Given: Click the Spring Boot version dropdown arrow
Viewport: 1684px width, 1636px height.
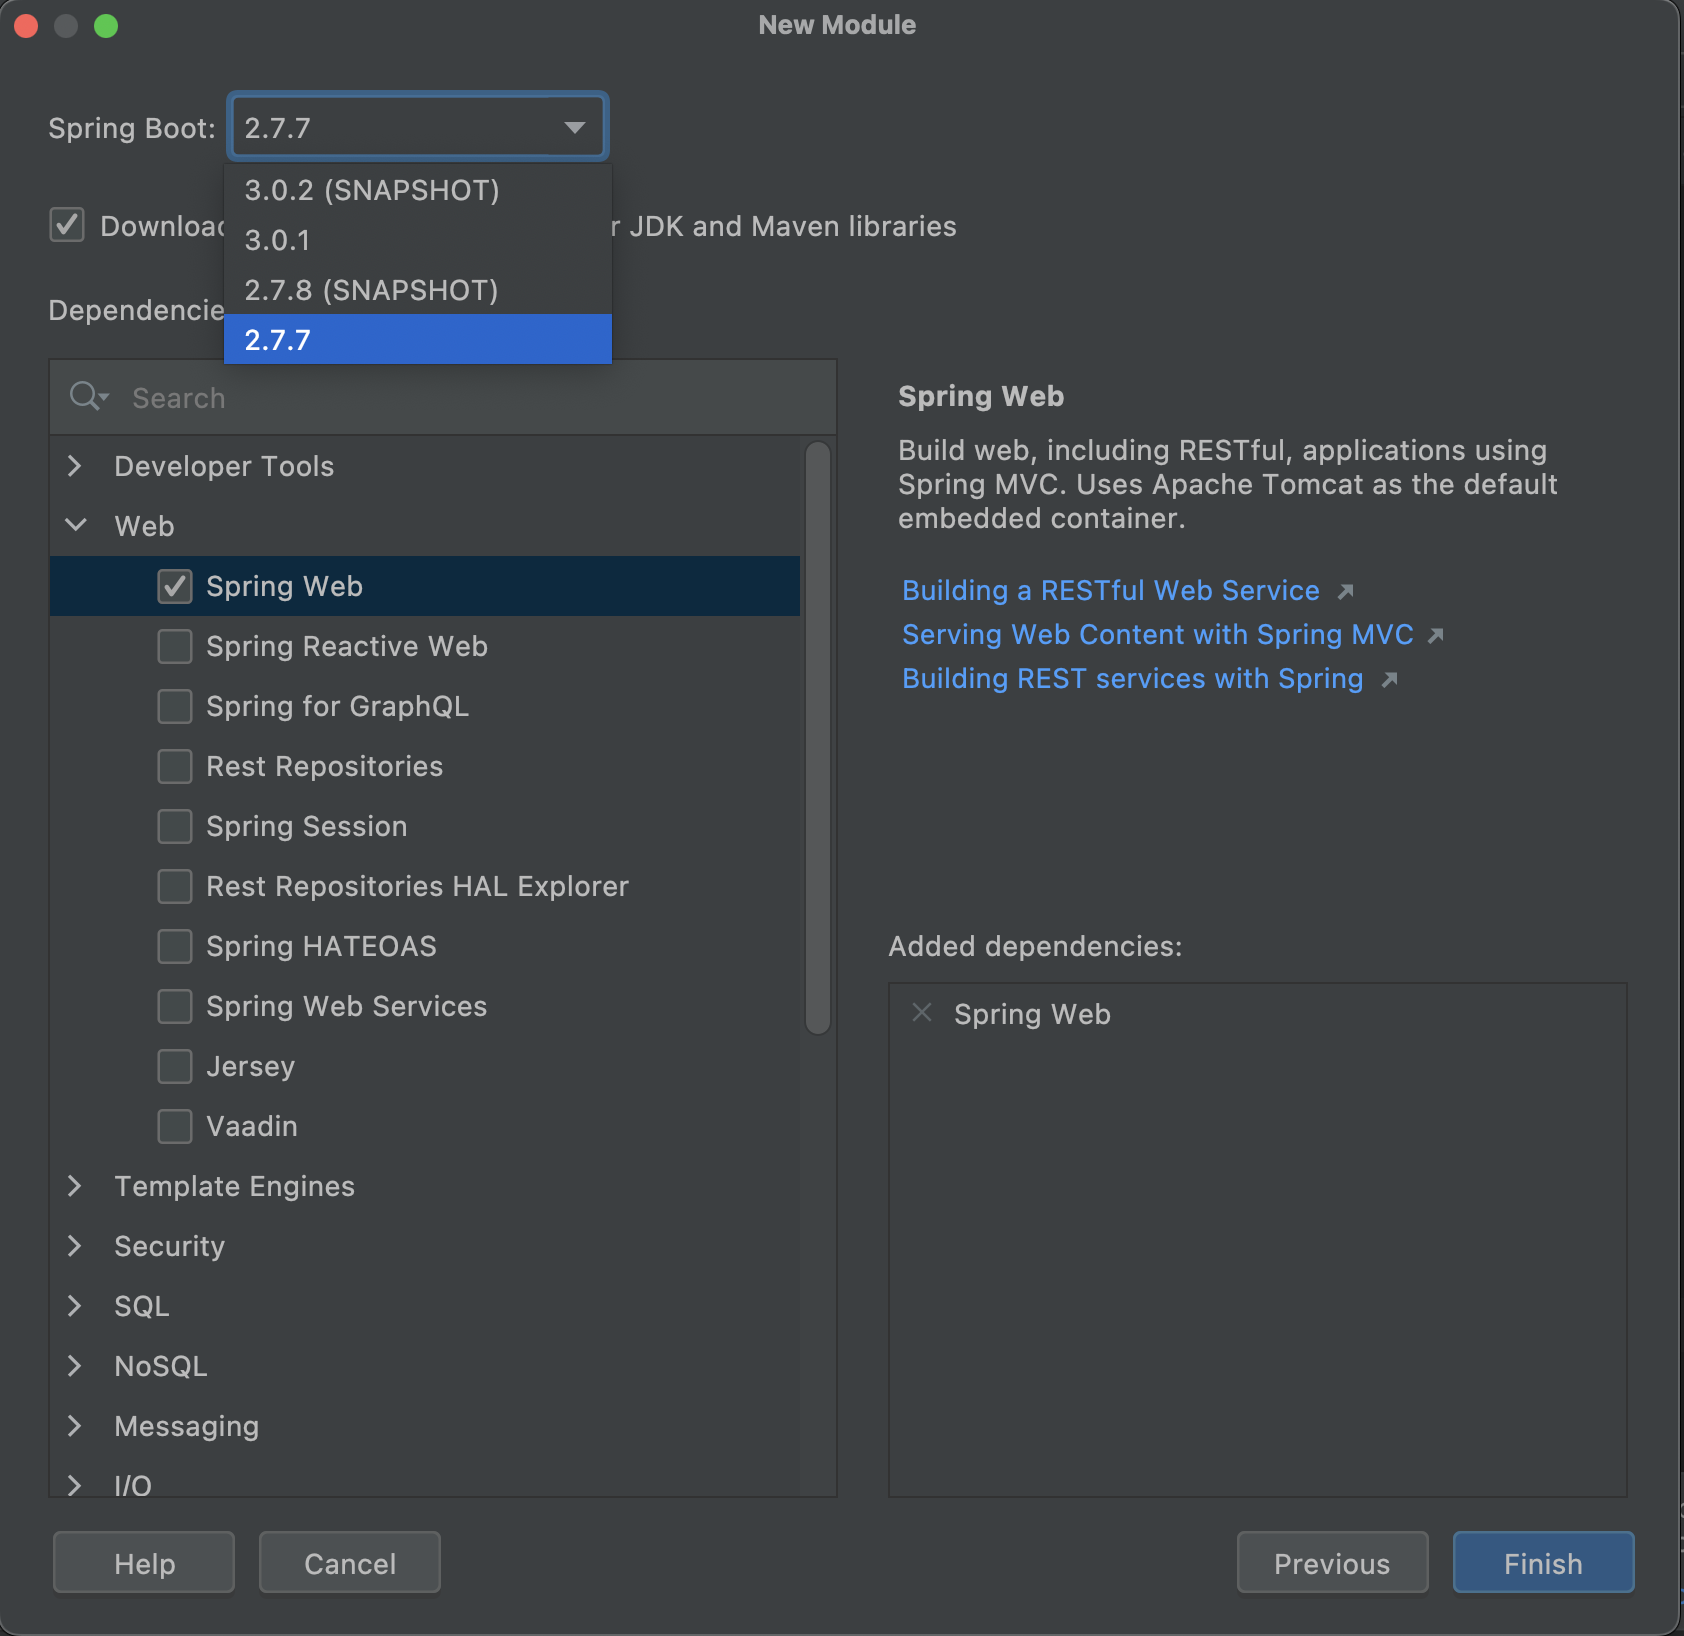Looking at the screenshot, I should point(574,127).
